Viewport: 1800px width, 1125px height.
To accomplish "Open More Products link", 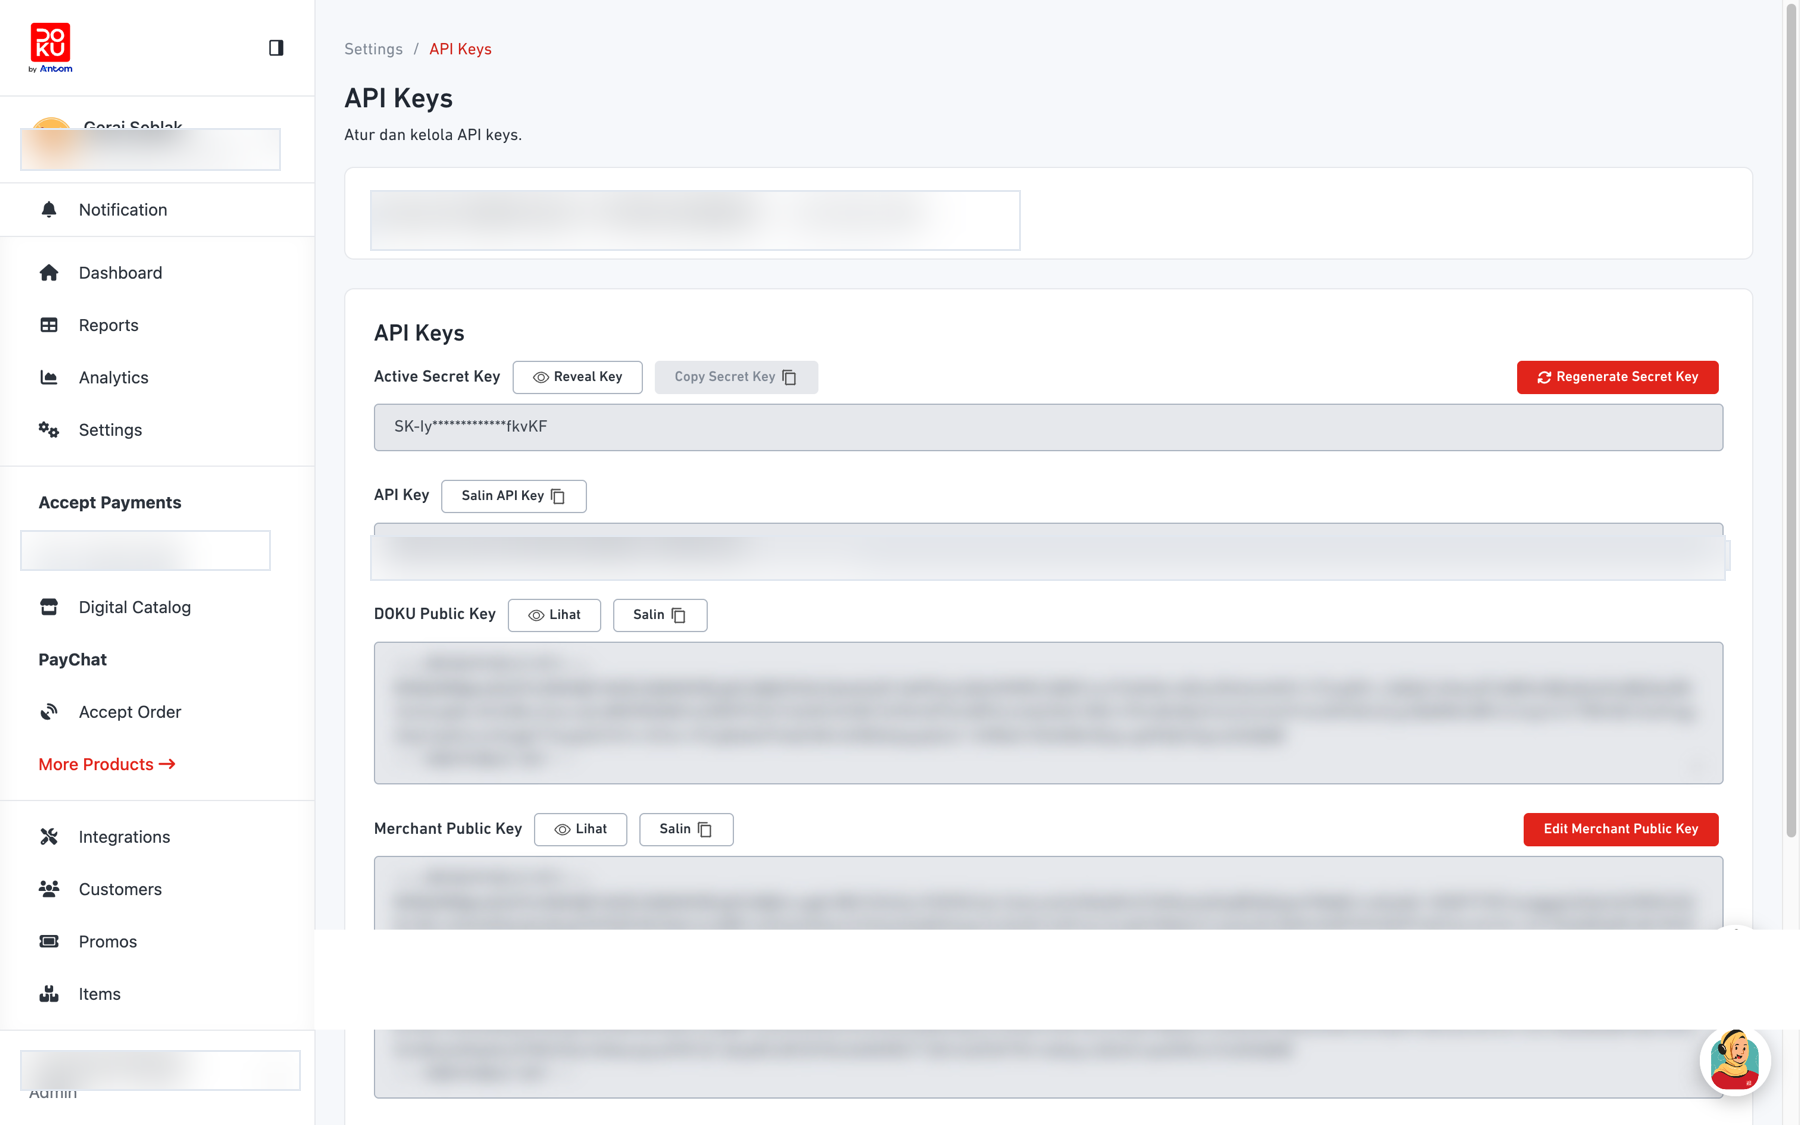I will pos(107,764).
